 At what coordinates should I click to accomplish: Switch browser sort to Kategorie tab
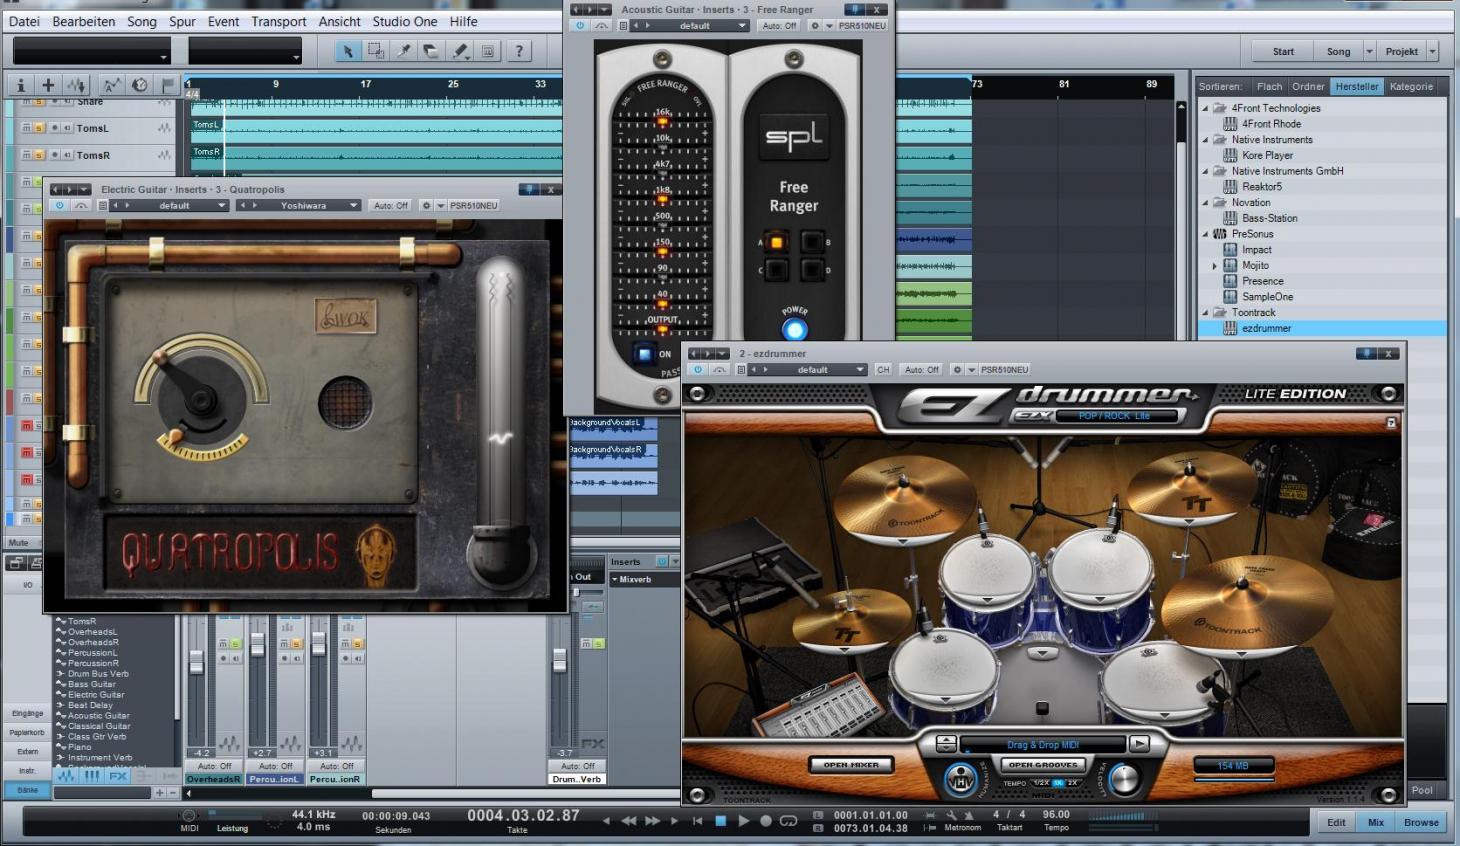click(x=1411, y=86)
